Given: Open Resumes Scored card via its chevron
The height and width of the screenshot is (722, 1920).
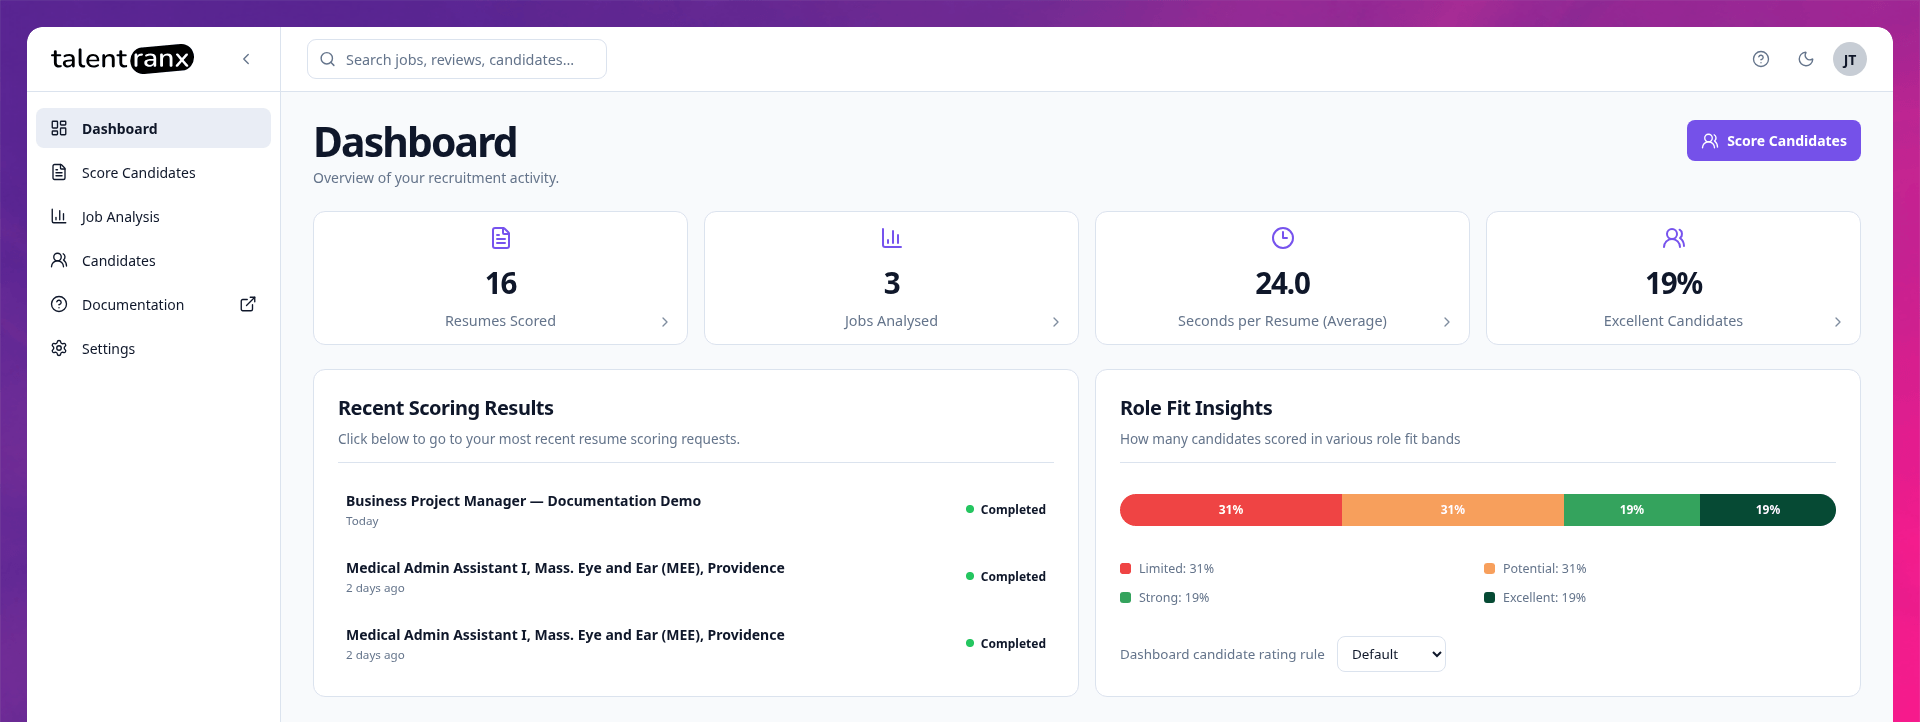Looking at the screenshot, I should click(x=665, y=322).
